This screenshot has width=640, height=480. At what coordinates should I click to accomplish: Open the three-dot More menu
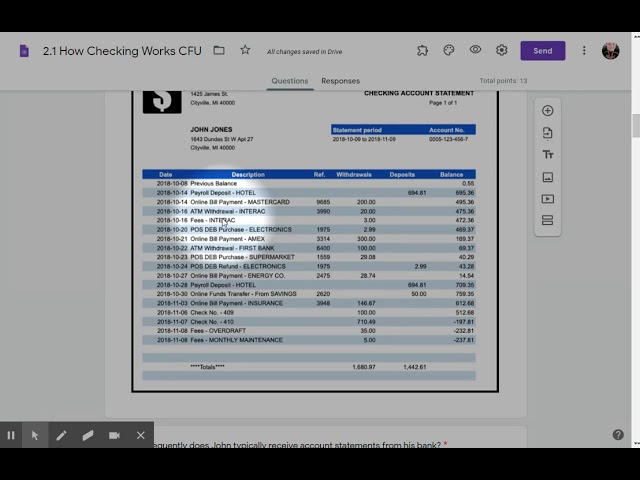pyautogui.click(x=584, y=50)
